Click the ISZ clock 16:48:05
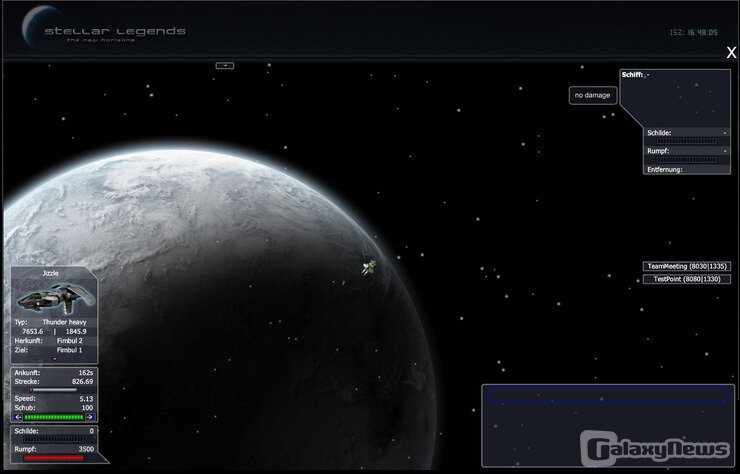 [702, 33]
